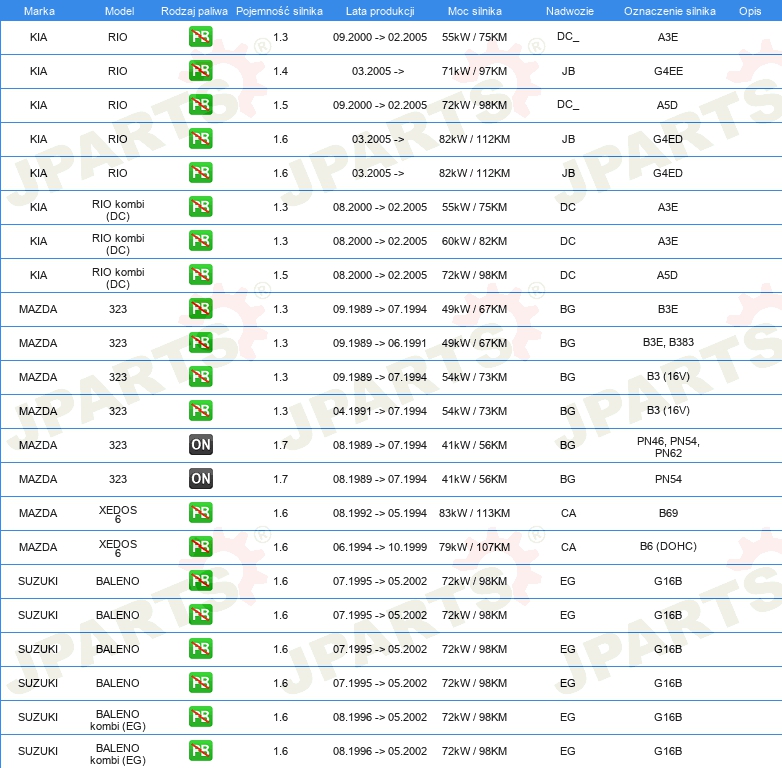The image size is (782, 768).
Task: Select engine code A5D in the RIO kombi row
Action: pos(667,275)
